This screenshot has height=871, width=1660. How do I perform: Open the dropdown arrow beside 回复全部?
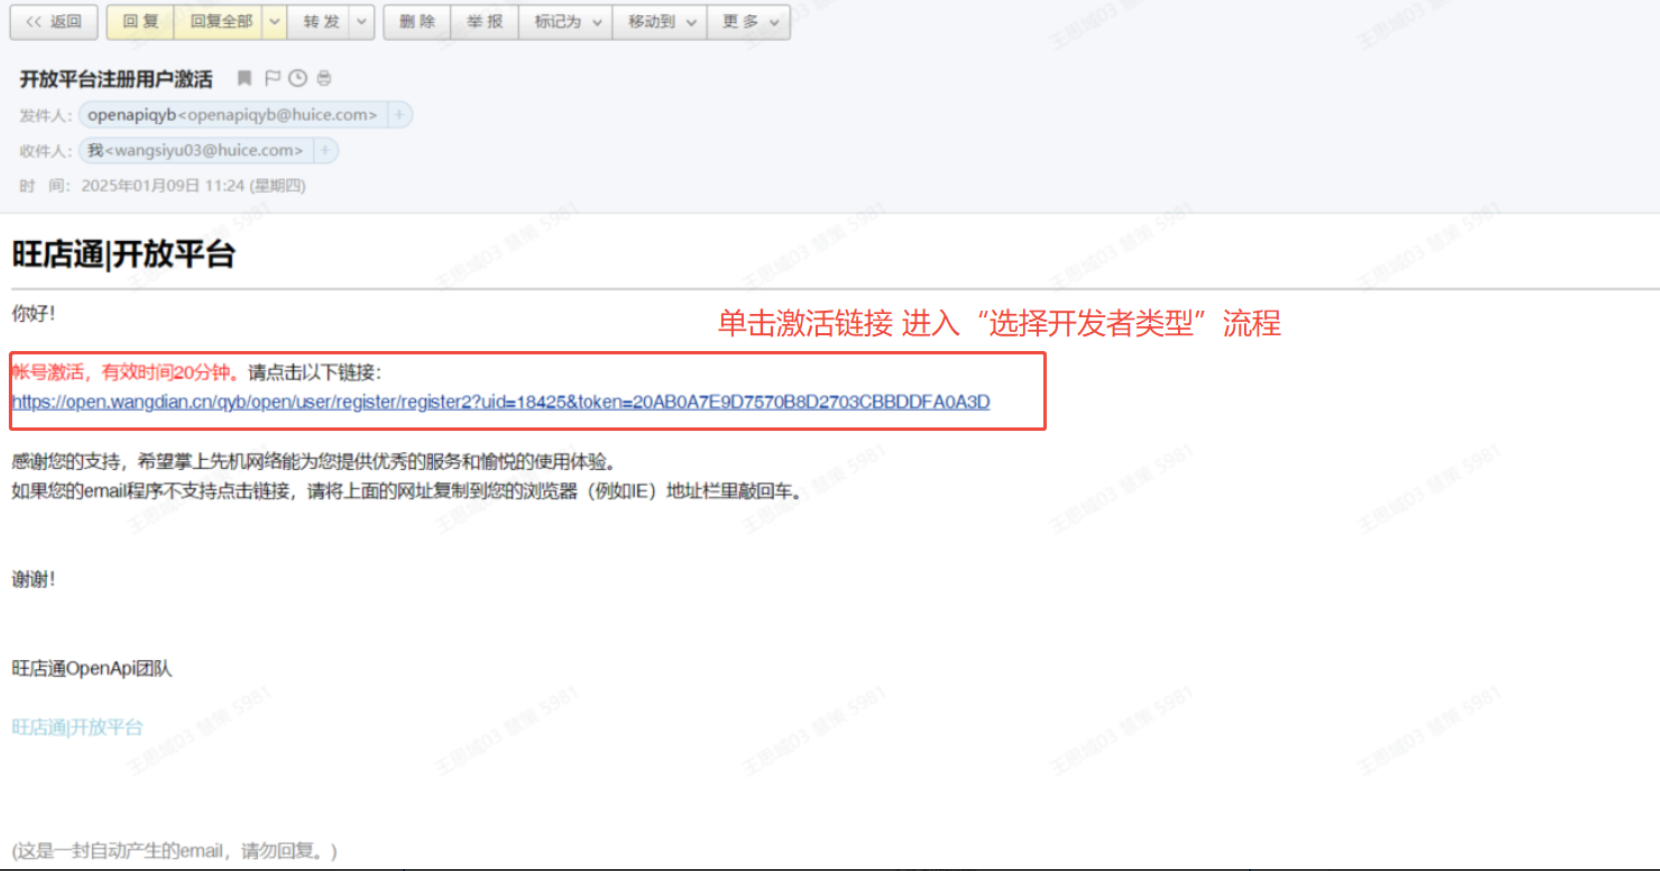(x=275, y=22)
